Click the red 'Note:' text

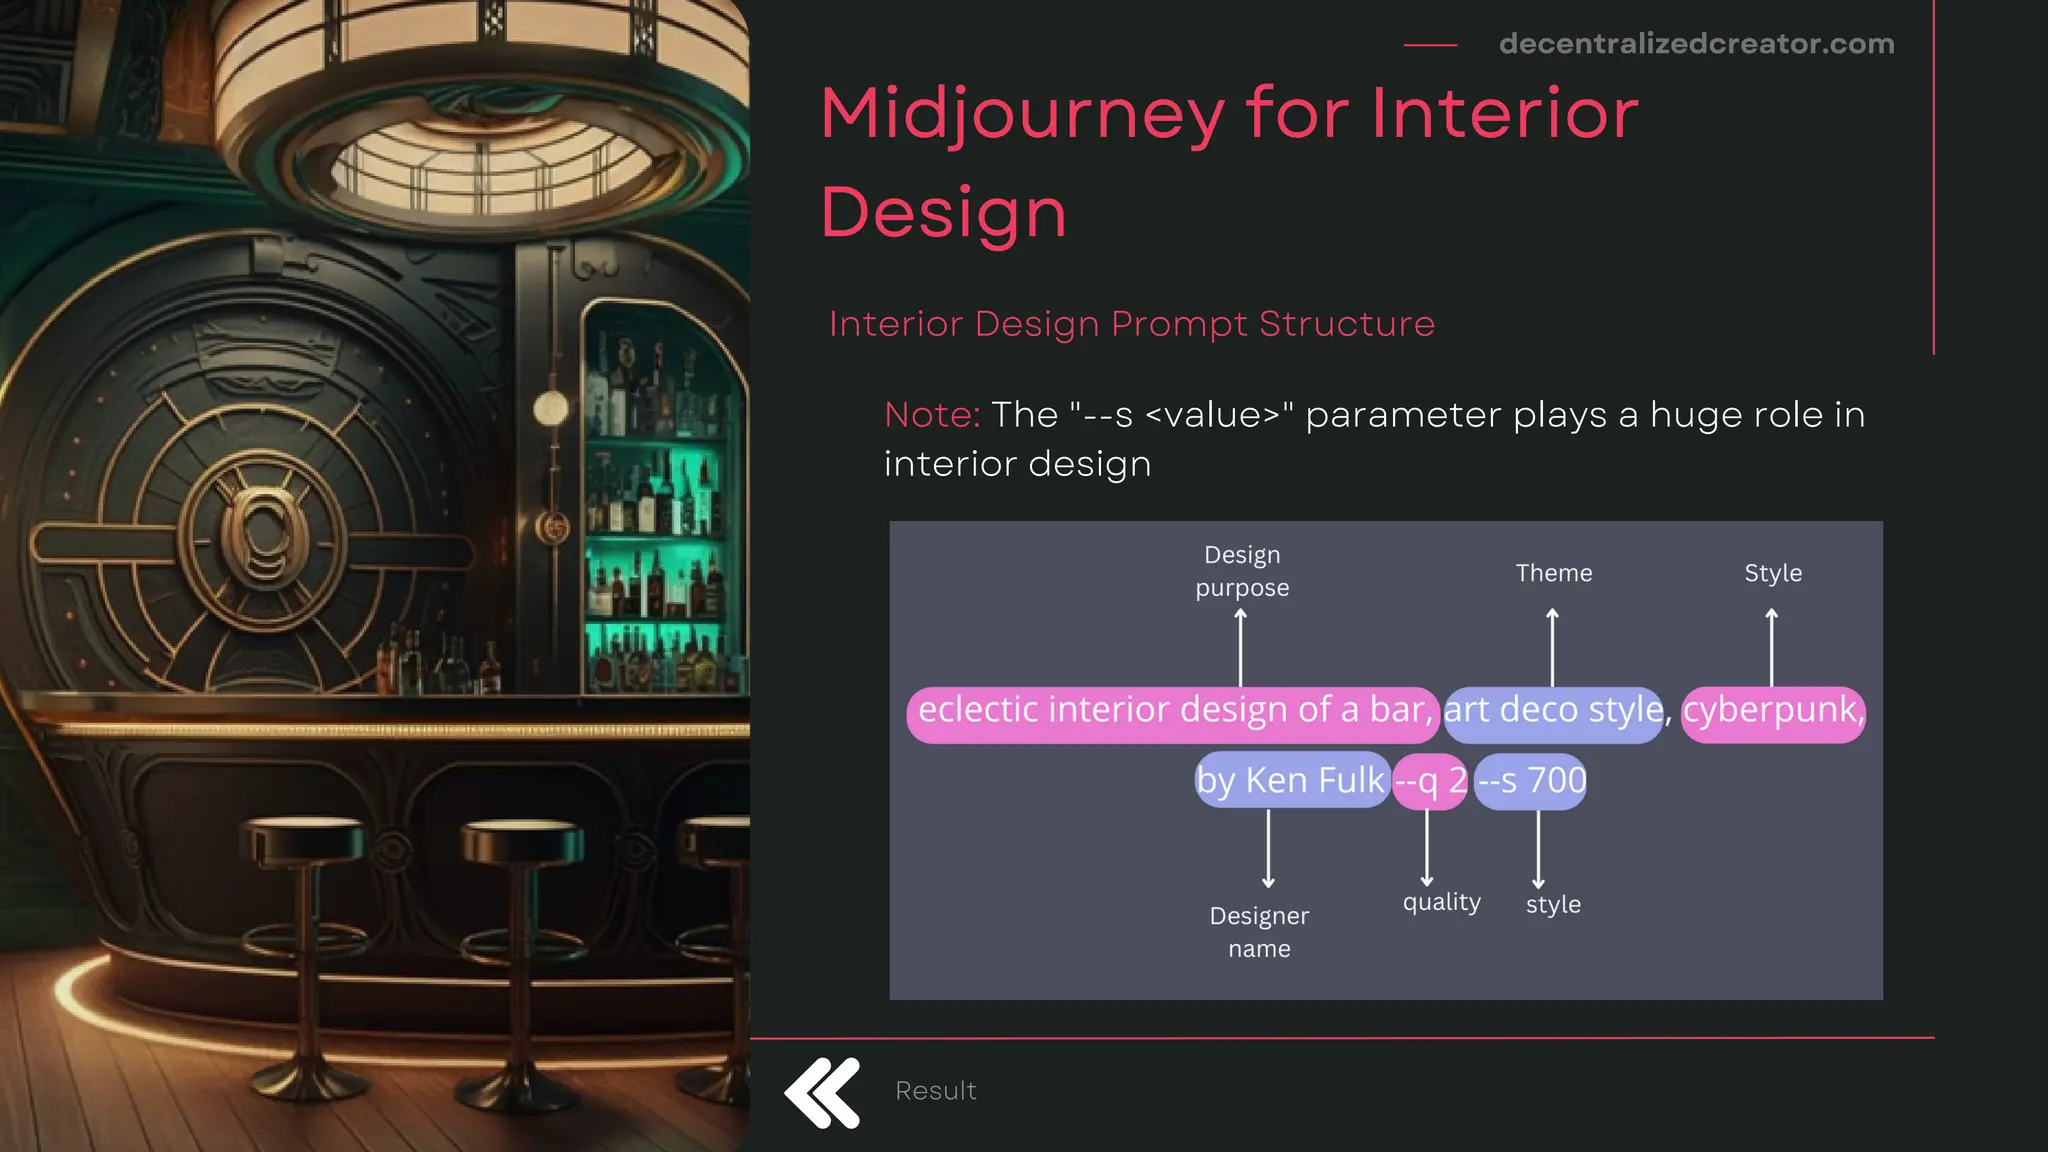(932, 415)
